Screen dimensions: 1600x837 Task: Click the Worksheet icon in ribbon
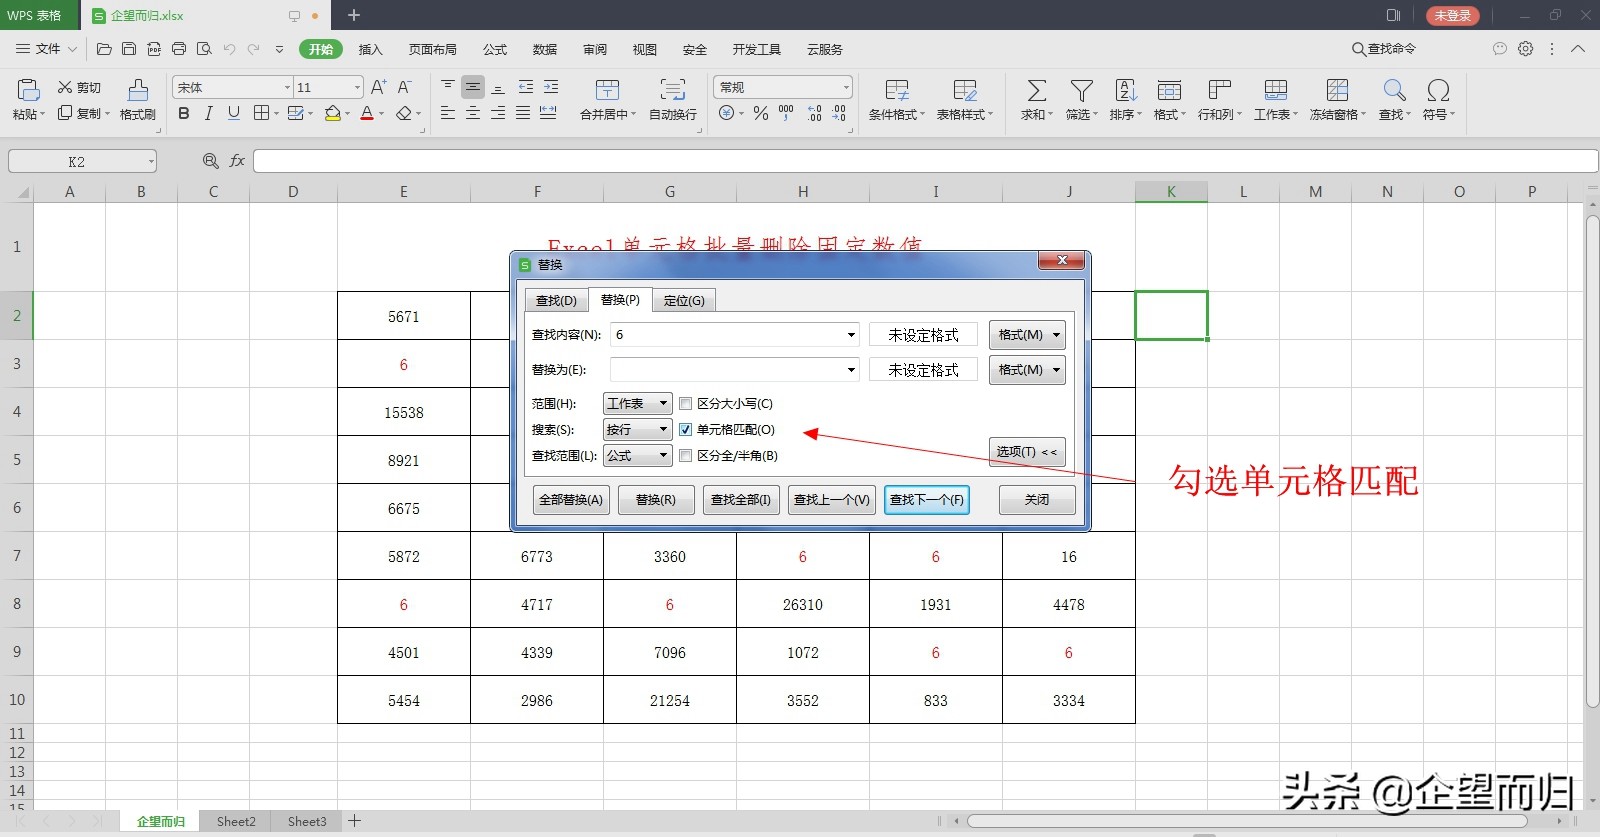(1276, 91)
